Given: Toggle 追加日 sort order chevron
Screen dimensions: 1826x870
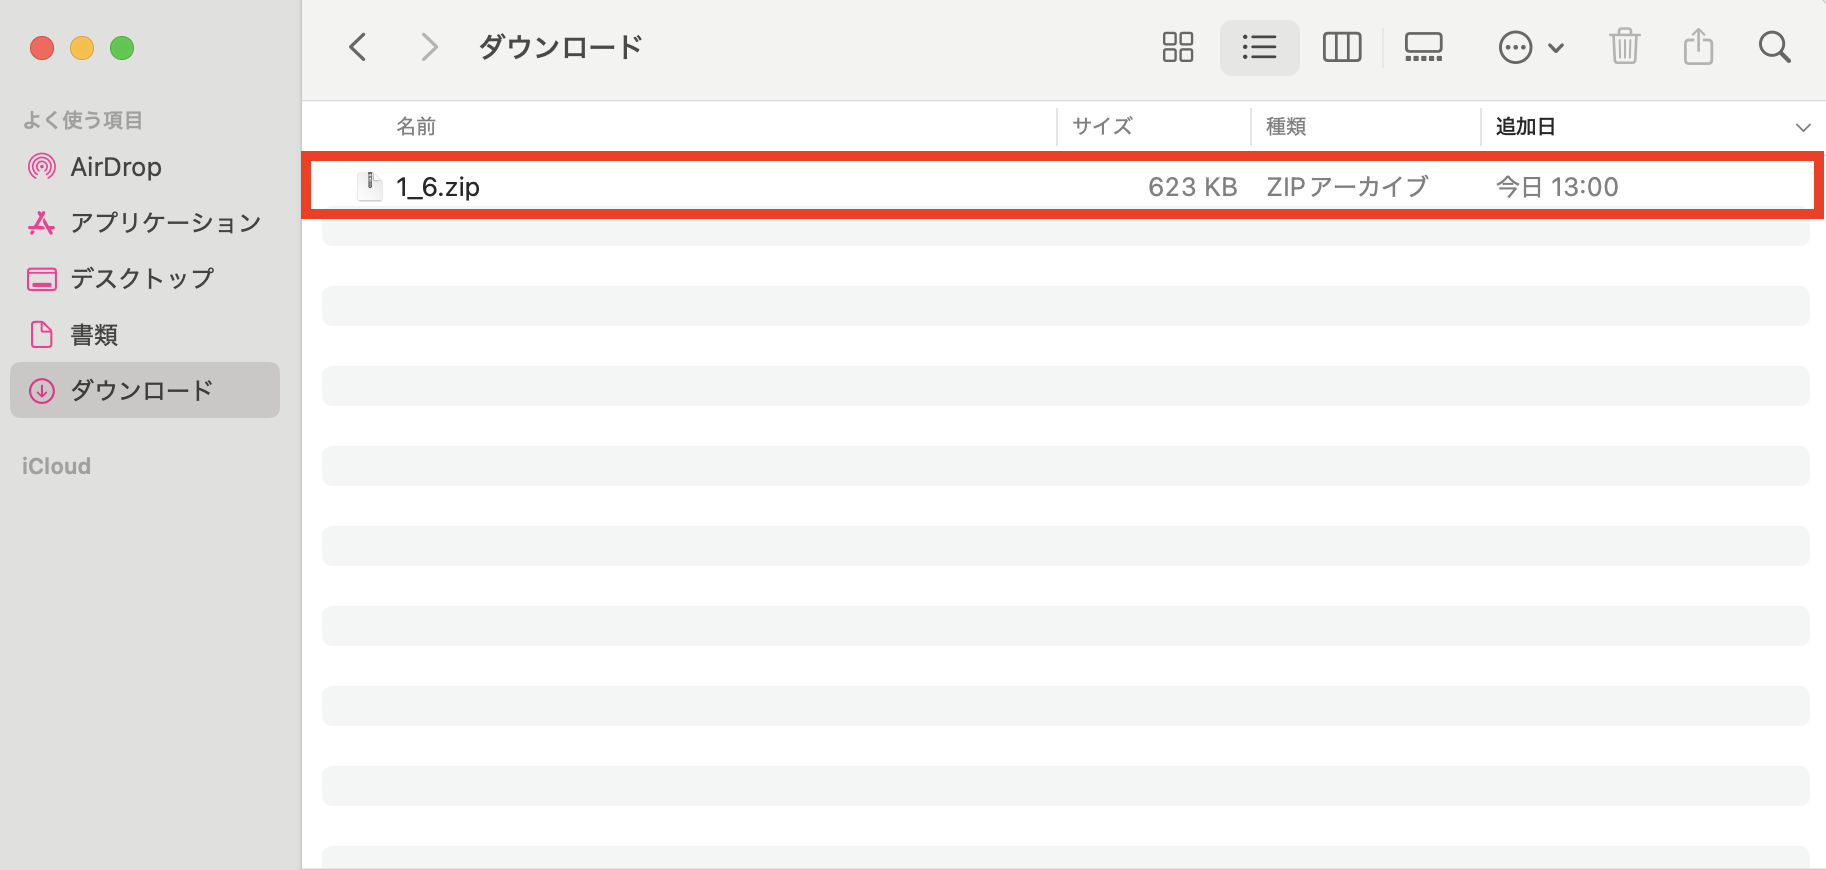Looking at the screenshot, I should (x=1802, y=128).
